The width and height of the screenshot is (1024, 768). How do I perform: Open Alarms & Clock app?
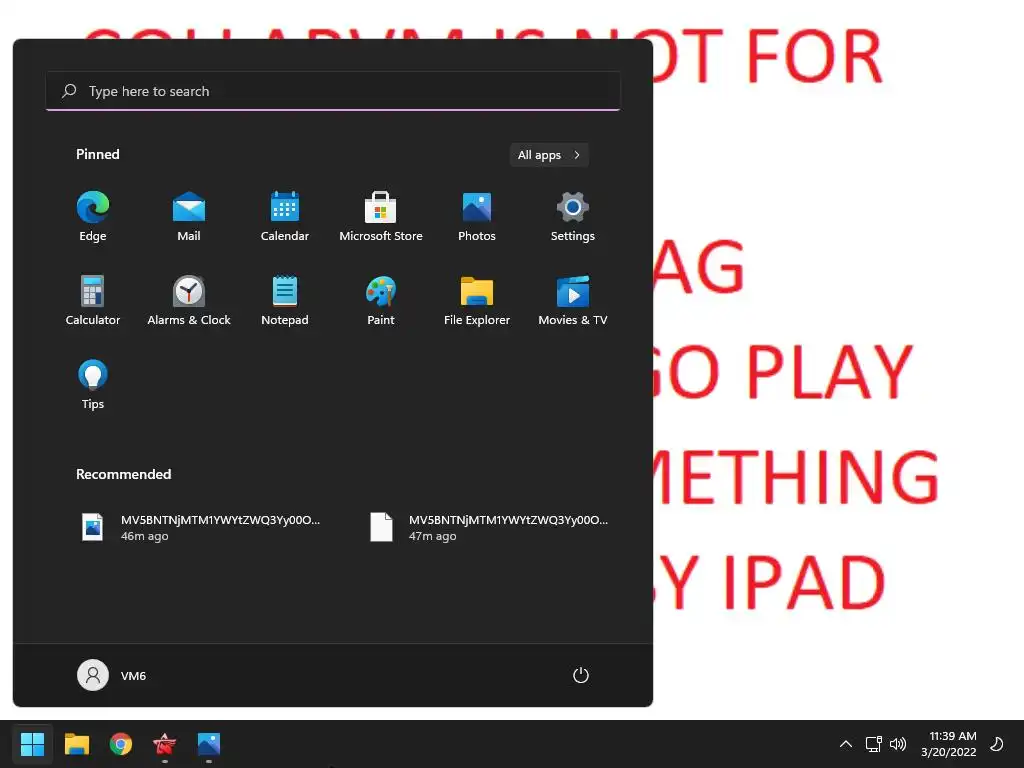click(189, 301)
